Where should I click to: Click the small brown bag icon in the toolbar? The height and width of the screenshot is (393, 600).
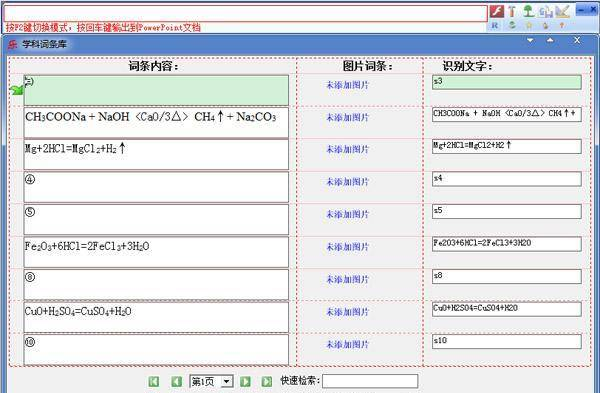pos(545,26)
